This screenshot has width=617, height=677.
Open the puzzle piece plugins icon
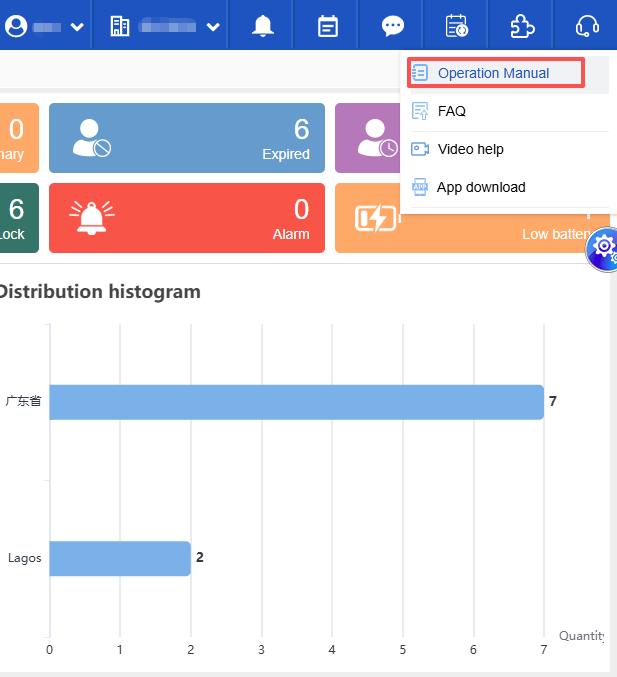(522, 26)
